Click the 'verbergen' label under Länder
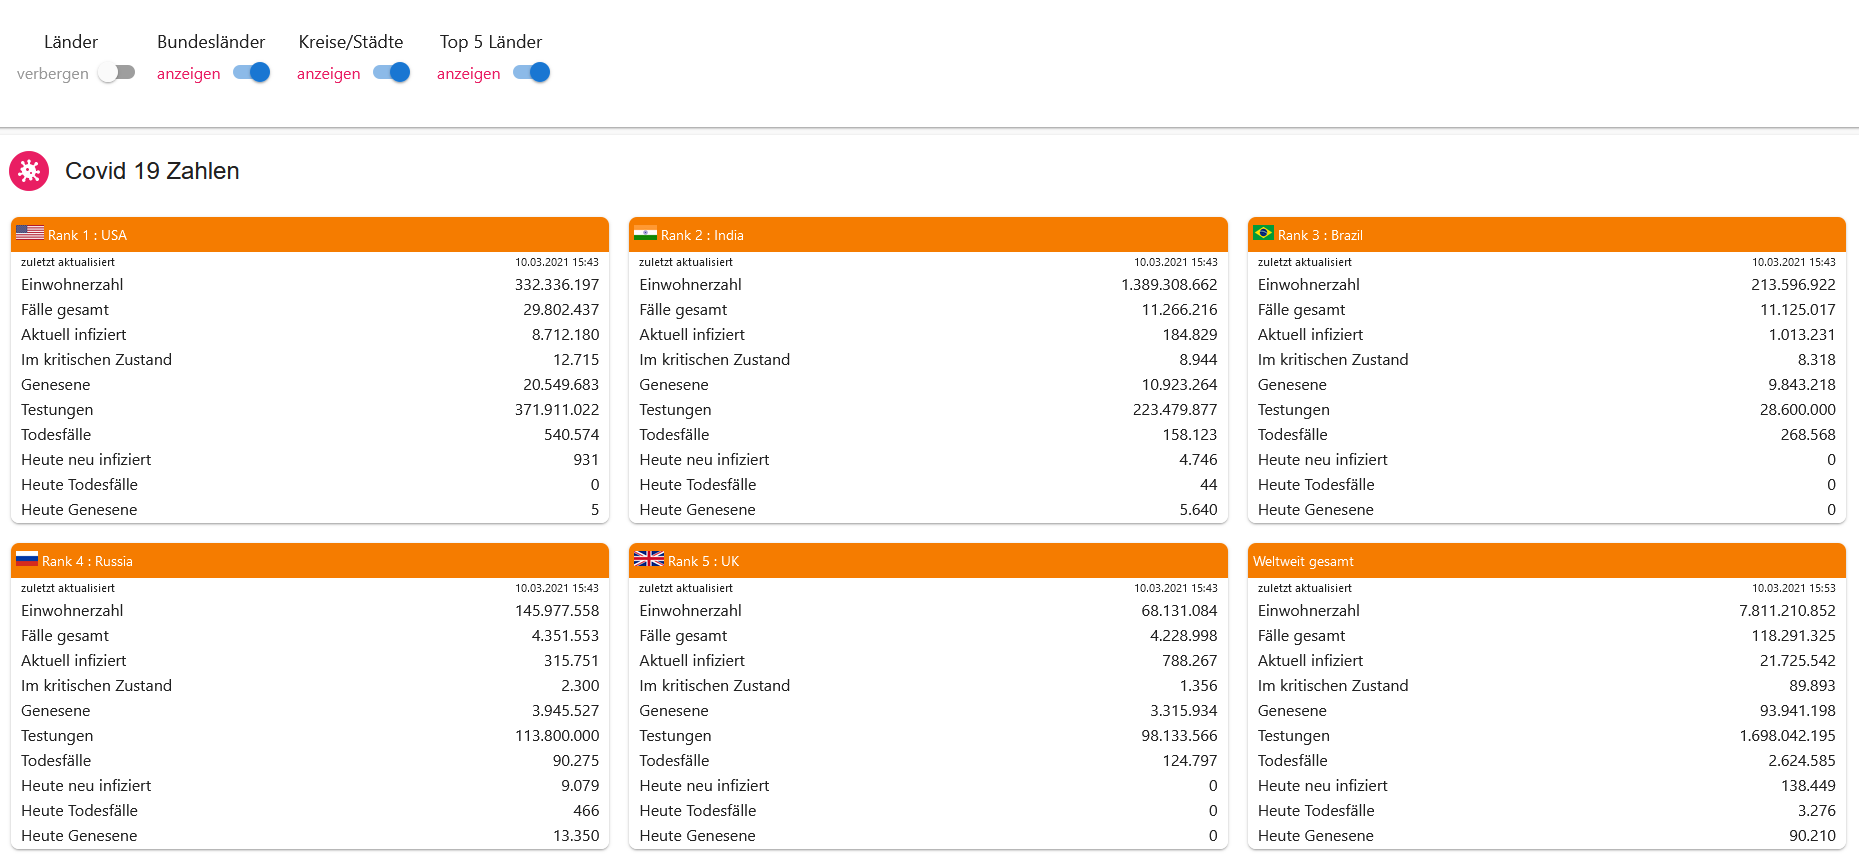 pos(53,74)
